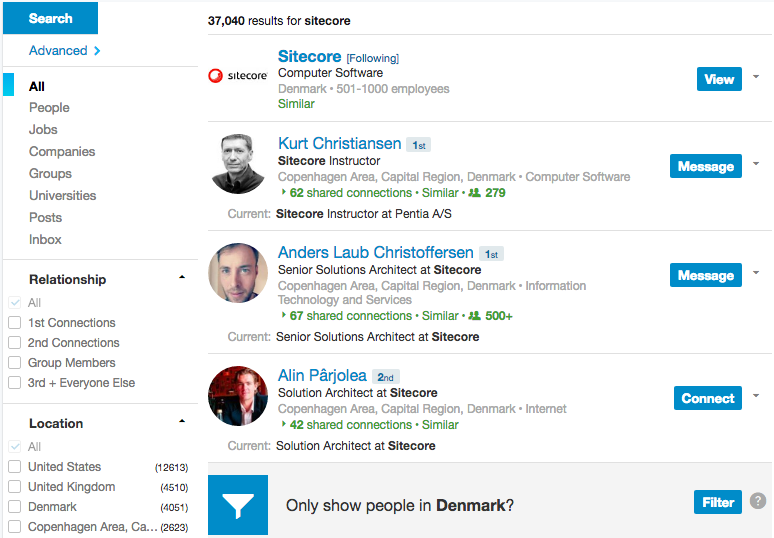
Task: Click Kurt Christiansen's connections count icon
Action: pyautogui.click(x=474, y=193)
